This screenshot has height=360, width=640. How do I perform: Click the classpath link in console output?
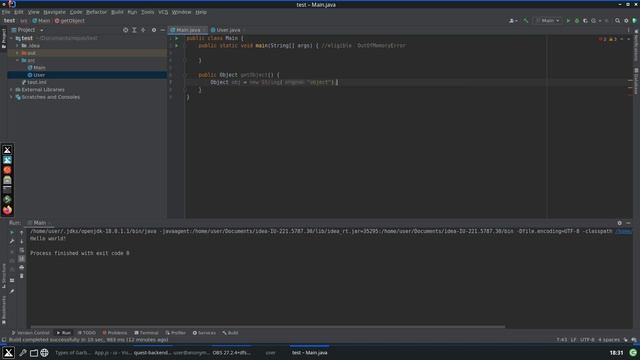(x=623, y=231)
